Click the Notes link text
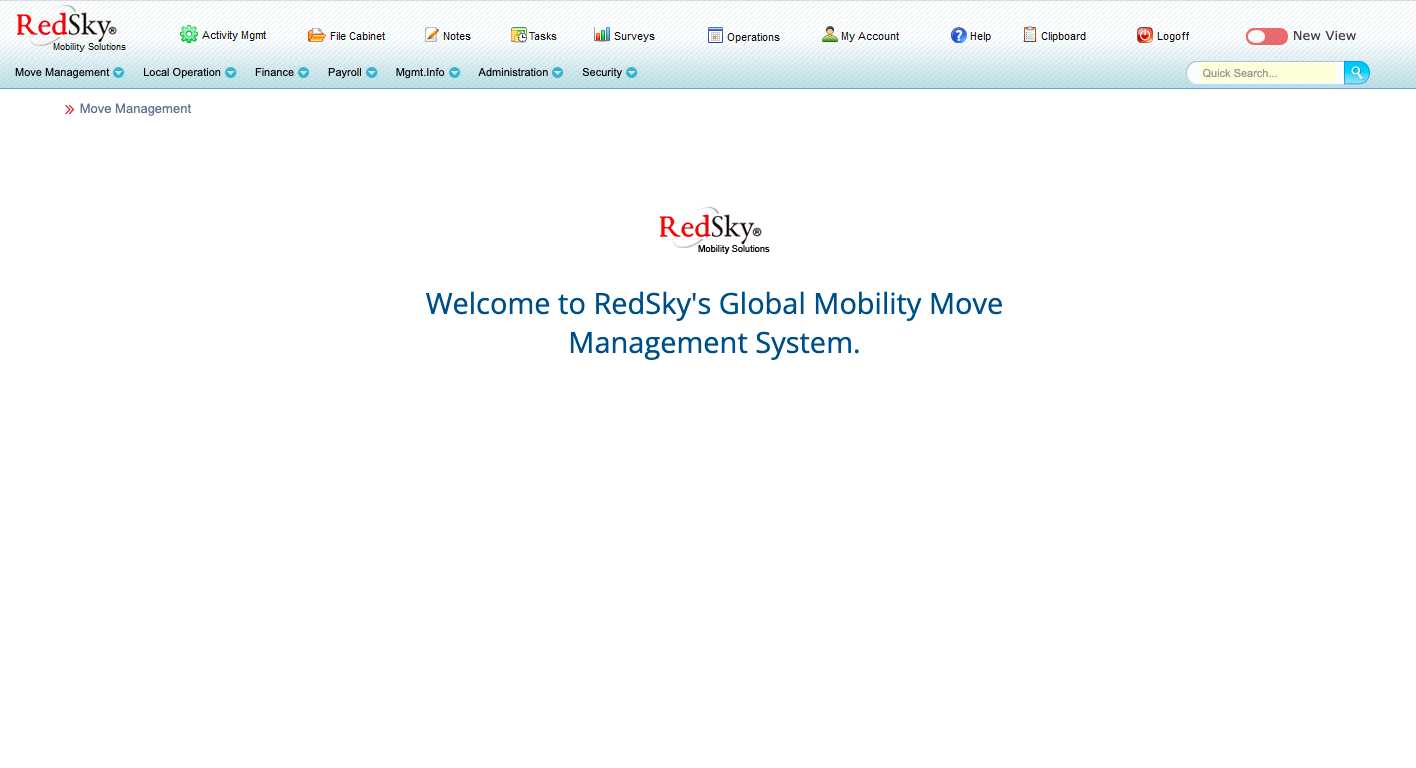Screen dimensions: 1416x768 pos(457,37)
